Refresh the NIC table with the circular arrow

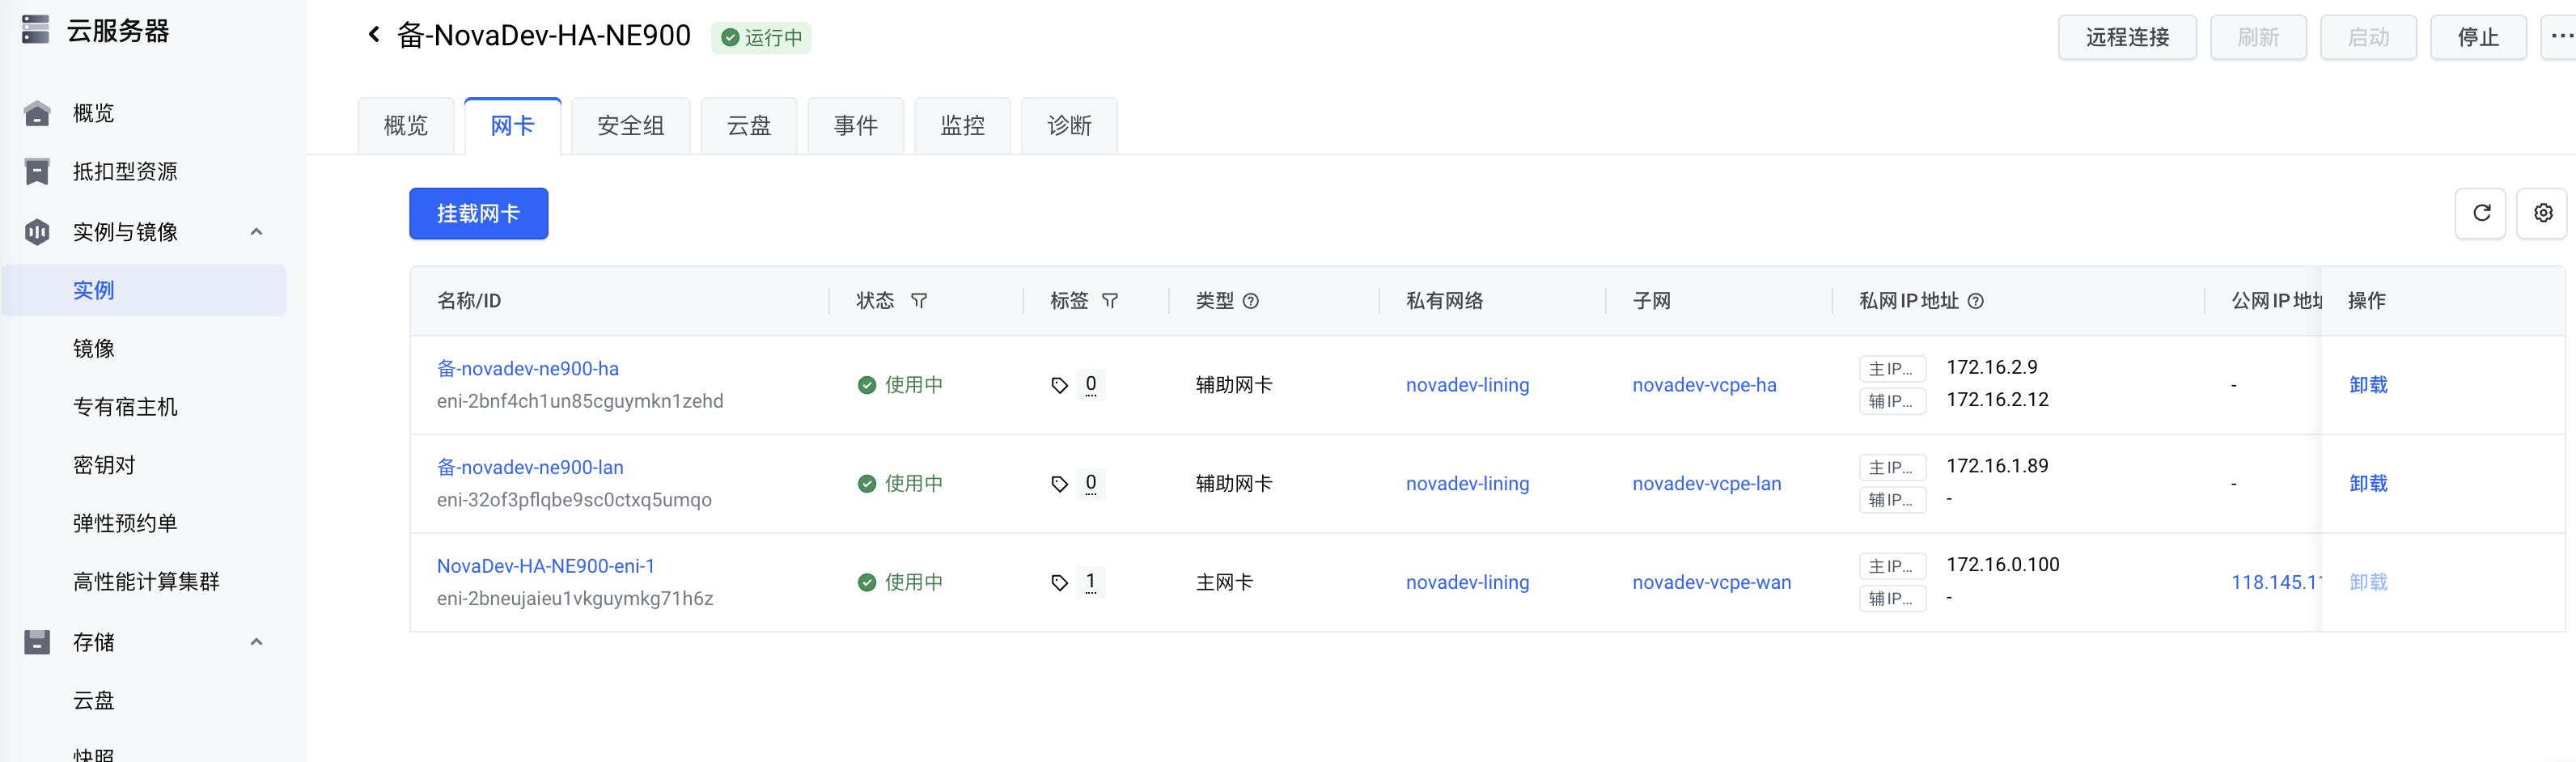pos(2481,213)
